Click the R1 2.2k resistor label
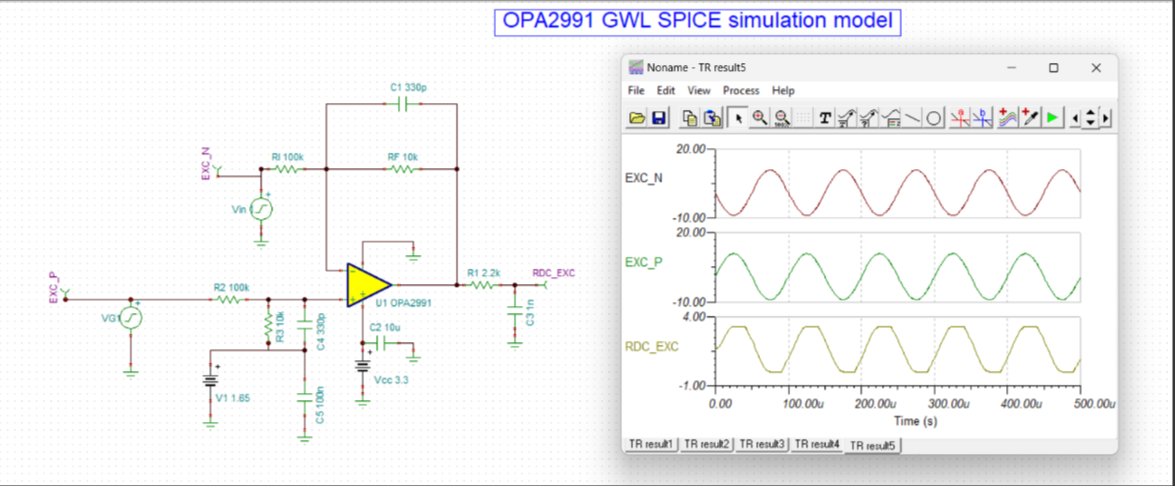The image size is (1175, 486). [484, 273]
